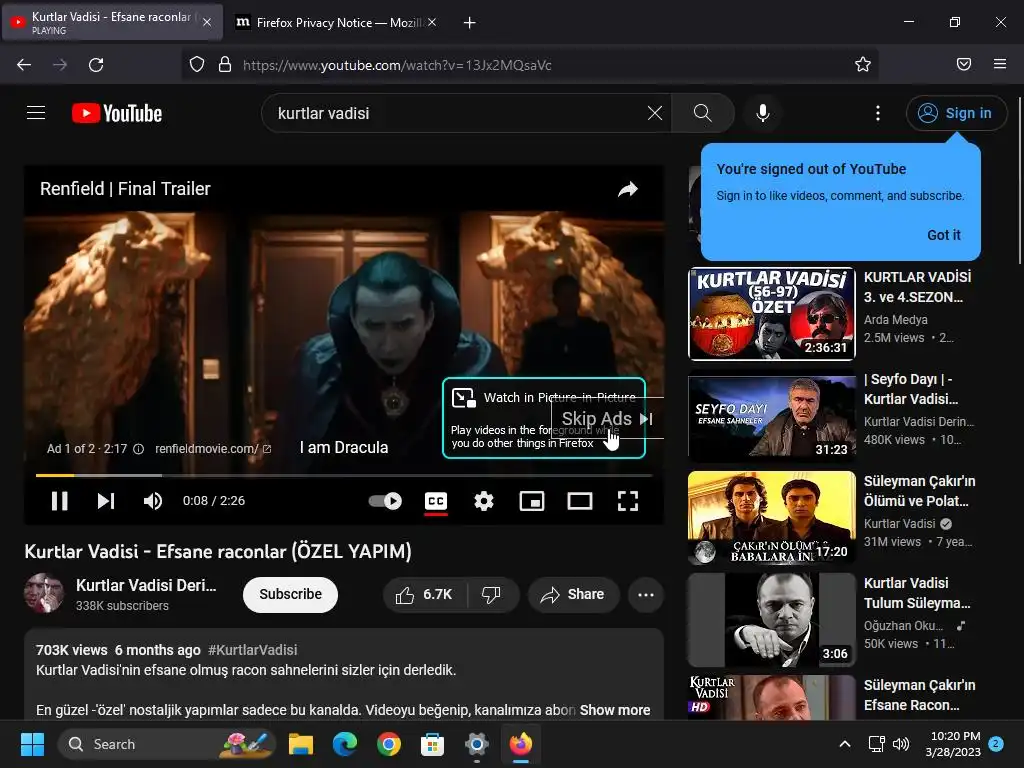Launch Google Chrome from taskbar
Image resolution: width=1024 pixels, height=768 pixels.
pyautogui.click(x=389, y=744)
